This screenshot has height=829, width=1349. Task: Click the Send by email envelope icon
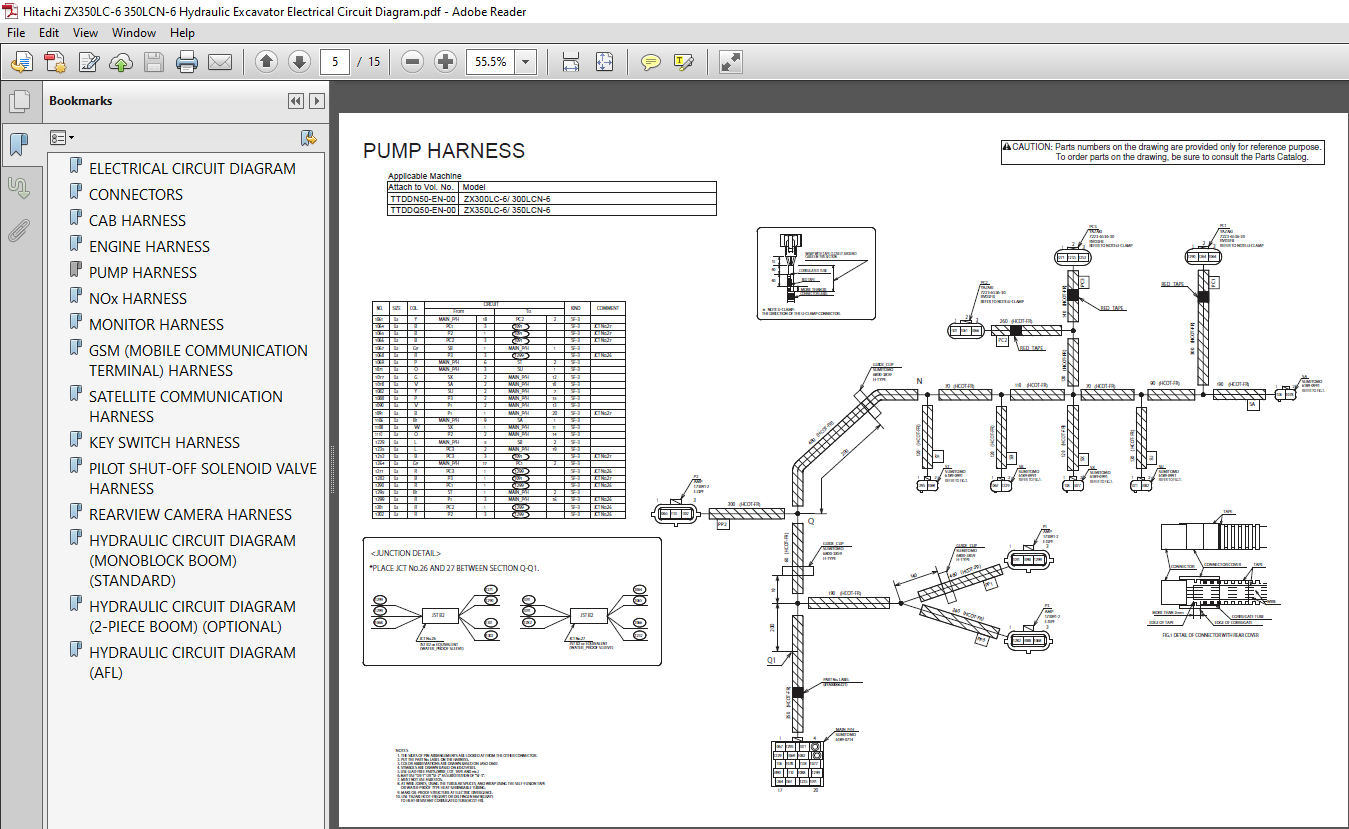[220, 62]
